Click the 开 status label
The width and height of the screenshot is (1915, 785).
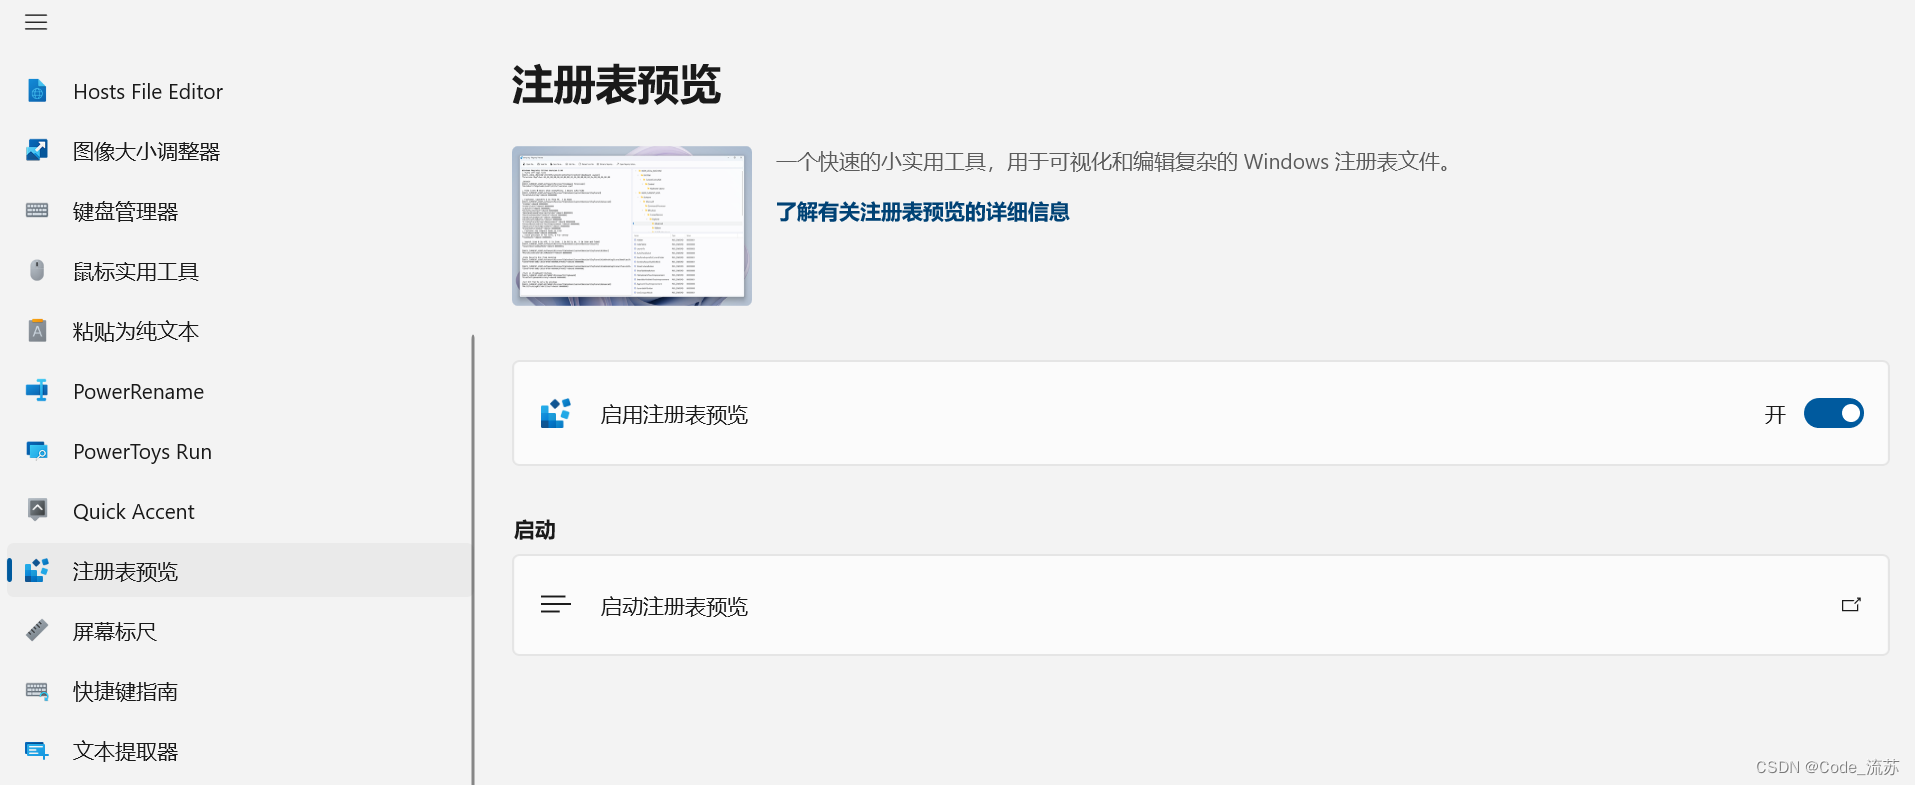1775,414
